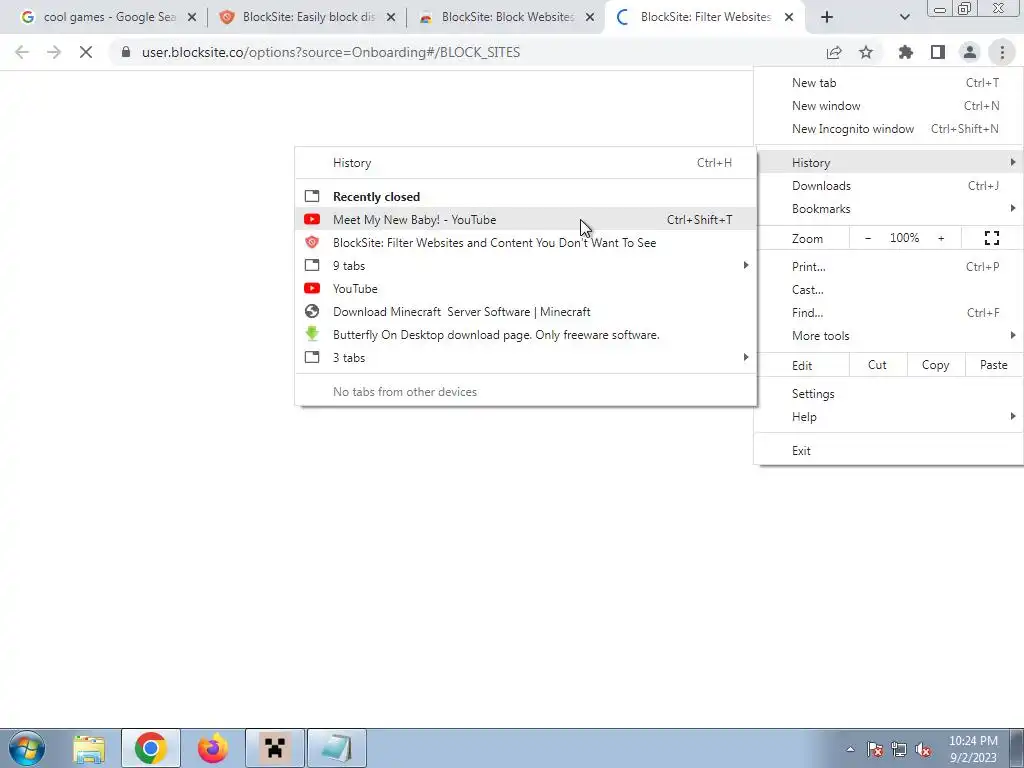Viewport: 1024px width, 768px height.
Task: Expand the More tools submenu
Action: pos(888,336)
